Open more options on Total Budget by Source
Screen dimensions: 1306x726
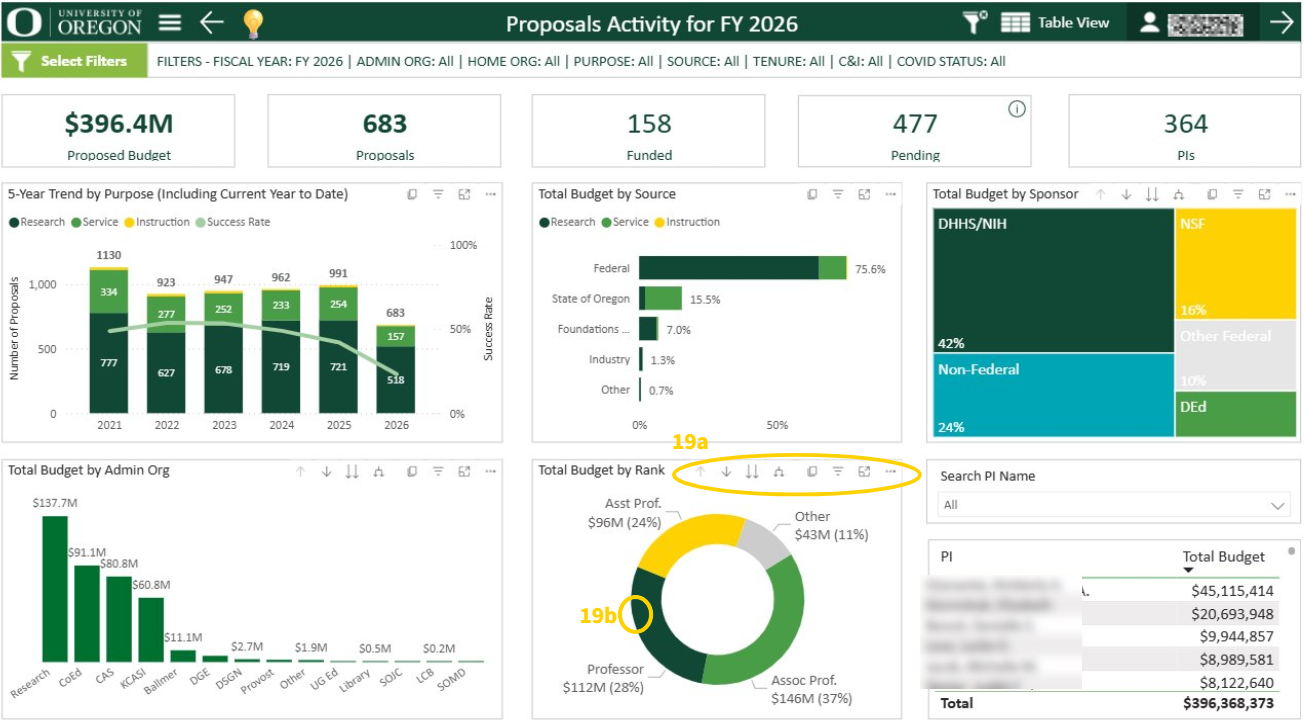(x=890, y=194)
